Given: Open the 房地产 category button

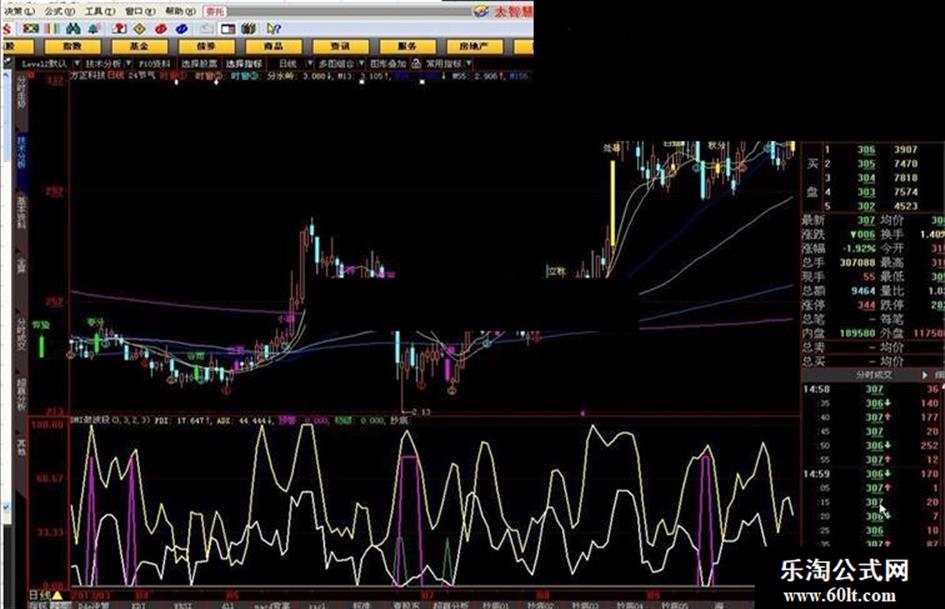Looking at the screenshot, I should (x=474, y=46).
